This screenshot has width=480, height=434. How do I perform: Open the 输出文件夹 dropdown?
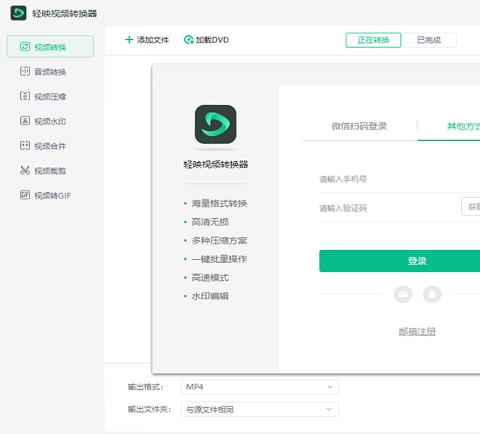260,409
